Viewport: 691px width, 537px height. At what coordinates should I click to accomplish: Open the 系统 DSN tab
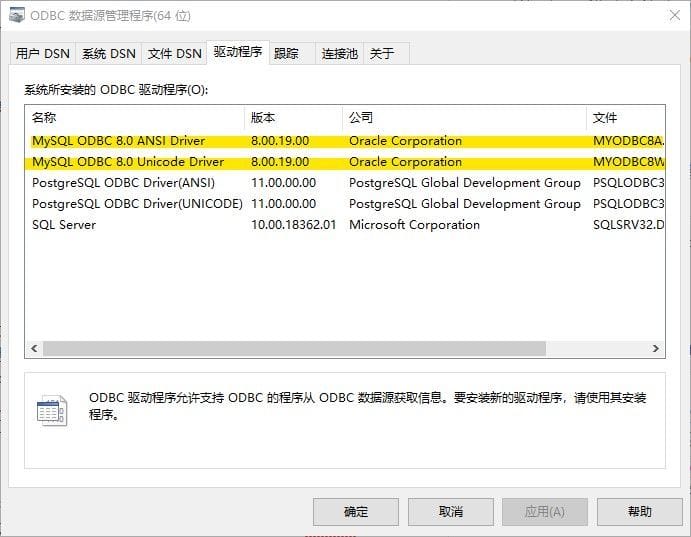pyautogui.click(x=108, y=54)
